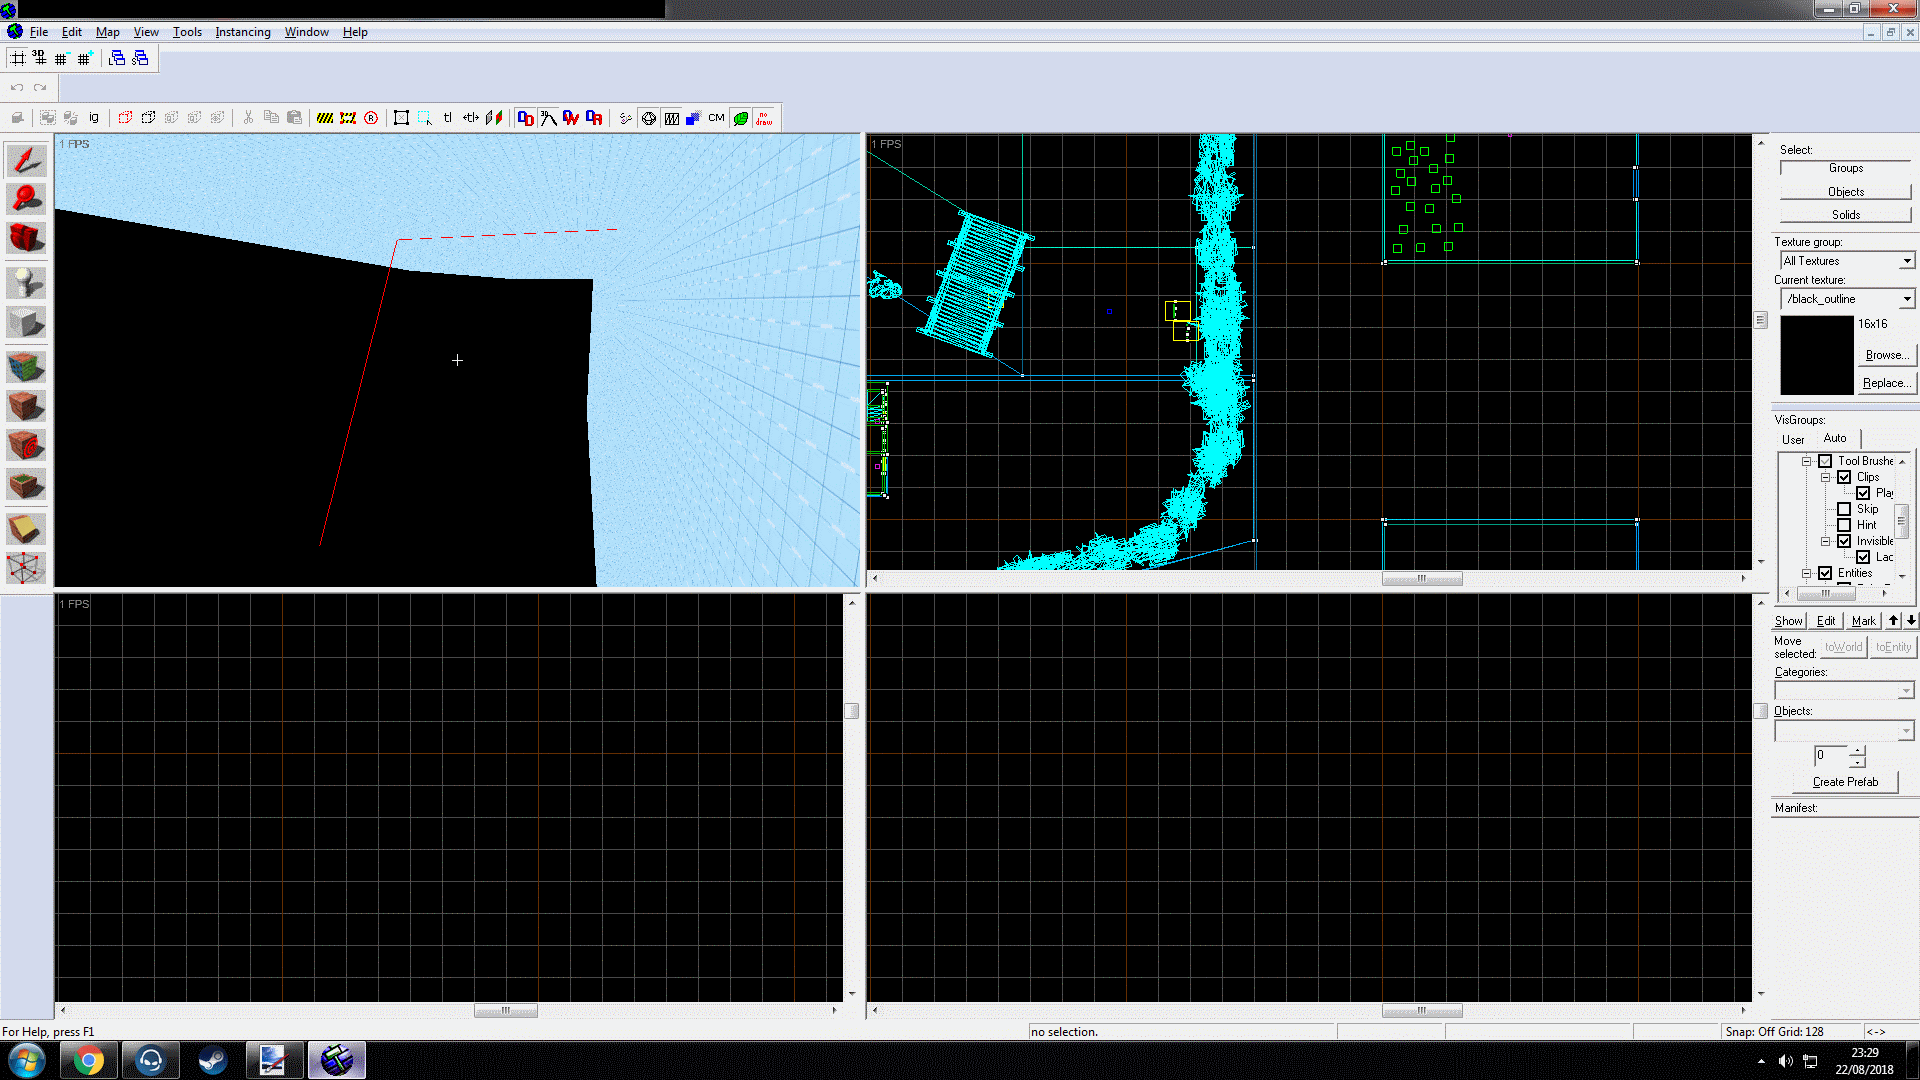The height and width of the screenshot is (1080, 1920).
Task: Open the prefab Objects dropdown
Action: (1906, 731)
